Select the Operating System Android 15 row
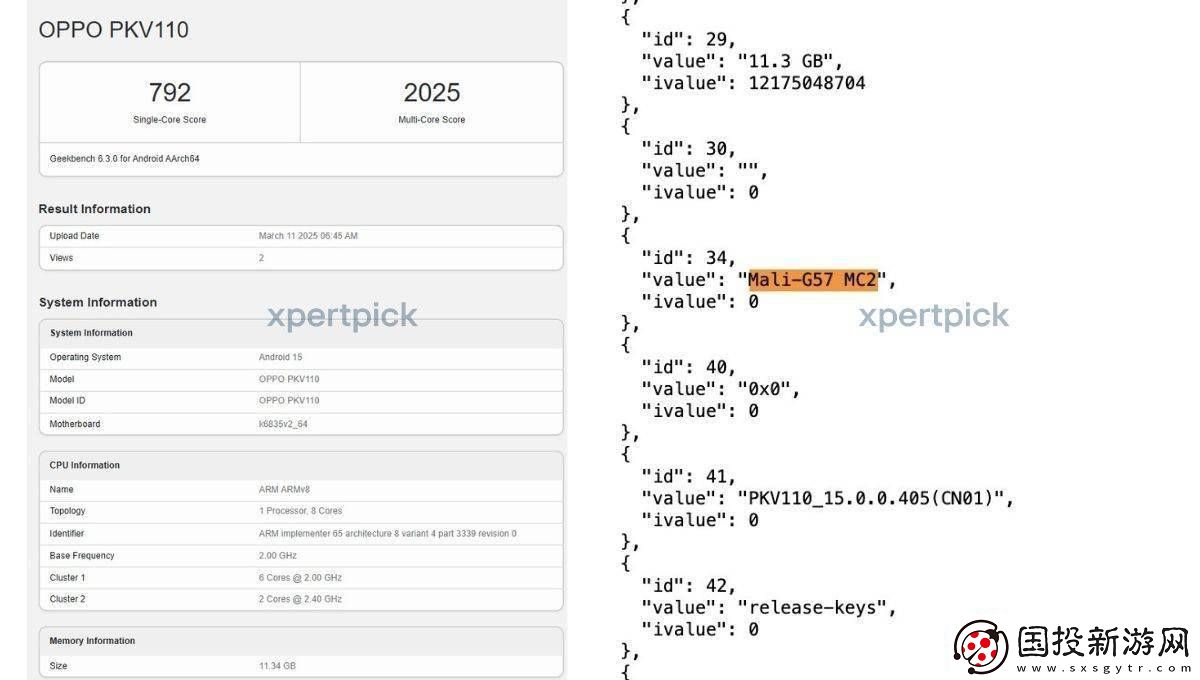This screenshot has width=1200, height=680. pos(300,357)
